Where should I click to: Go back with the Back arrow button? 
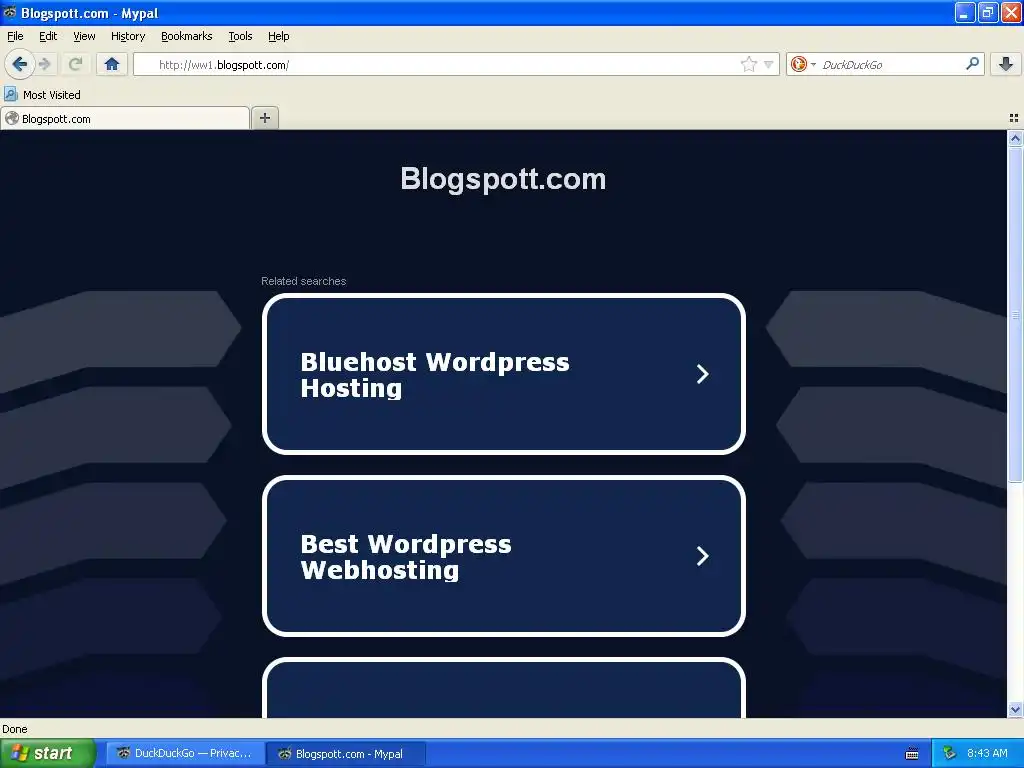20,64
